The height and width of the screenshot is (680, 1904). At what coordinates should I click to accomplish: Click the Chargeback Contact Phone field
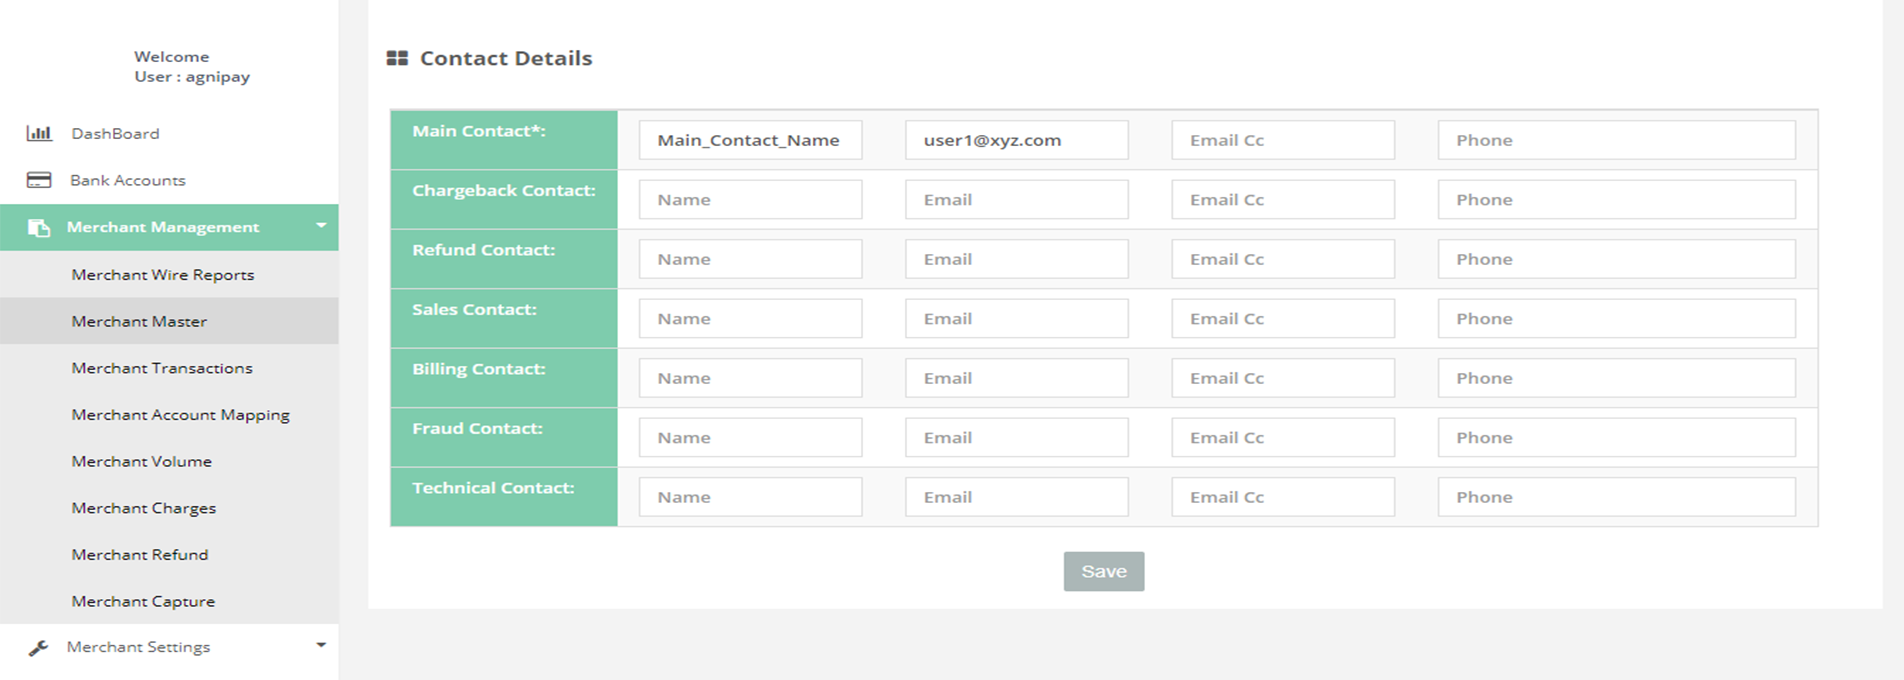[1616, 200]
